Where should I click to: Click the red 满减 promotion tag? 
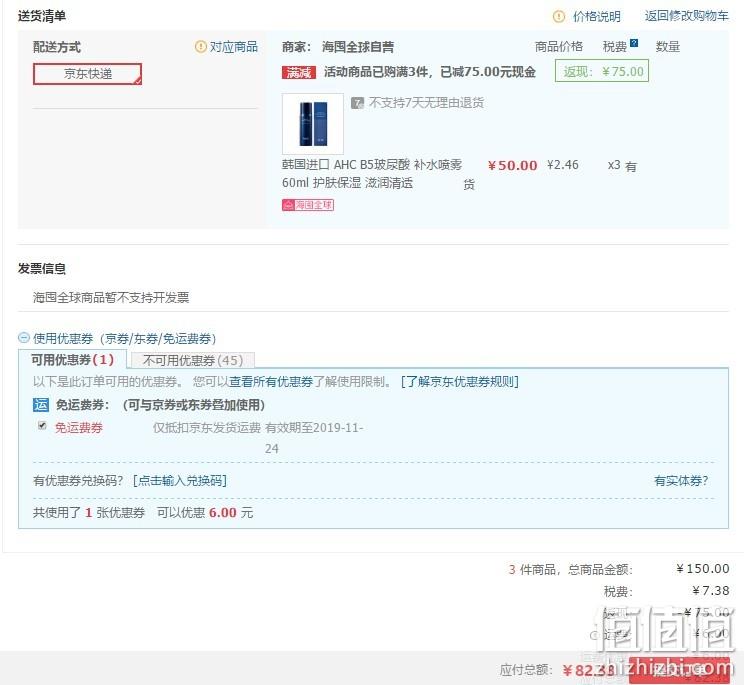(x=298, y=72)
